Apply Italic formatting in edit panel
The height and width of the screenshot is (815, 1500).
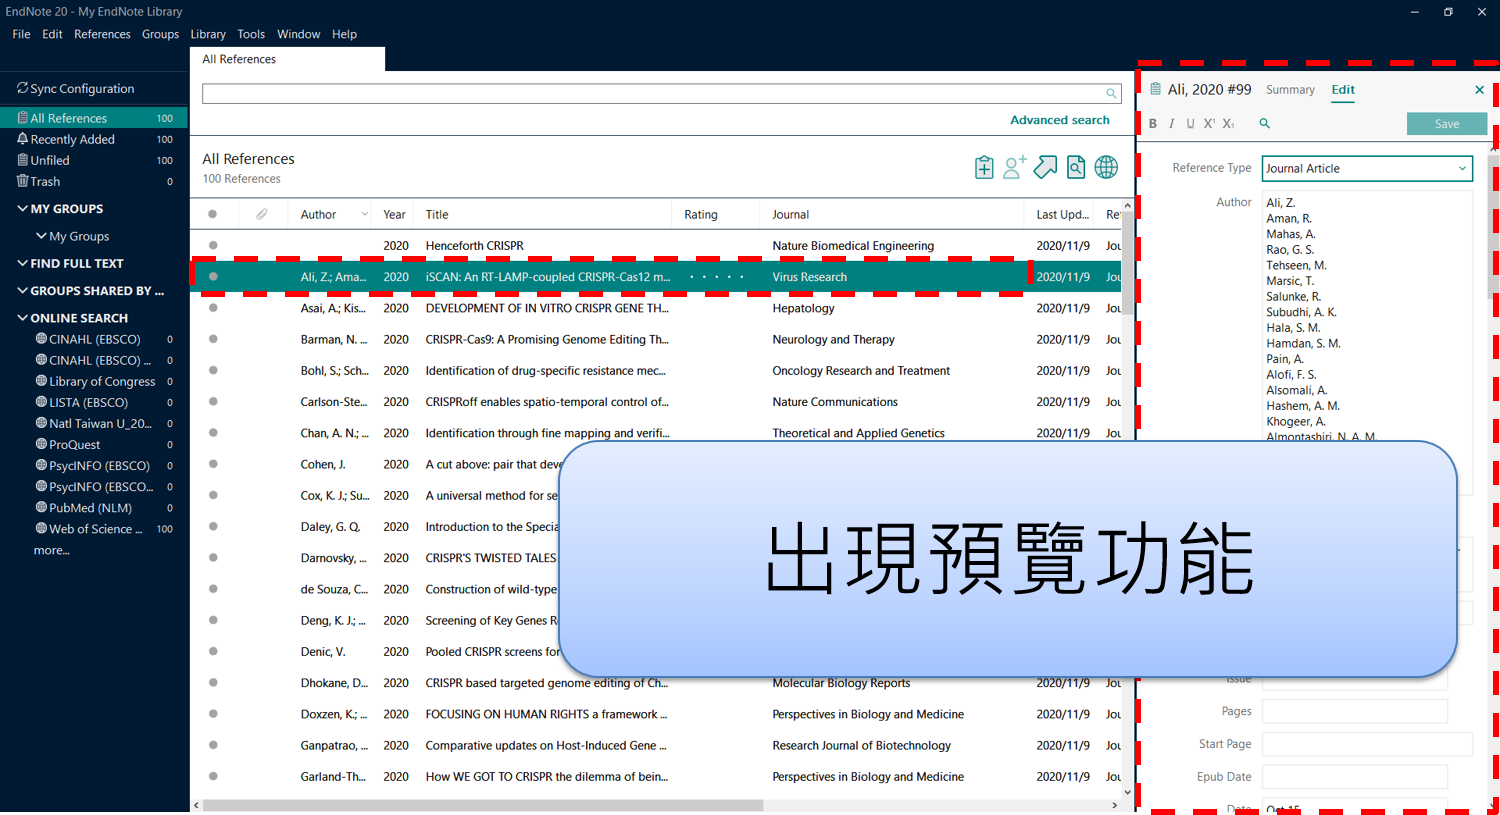[1171, 124]
